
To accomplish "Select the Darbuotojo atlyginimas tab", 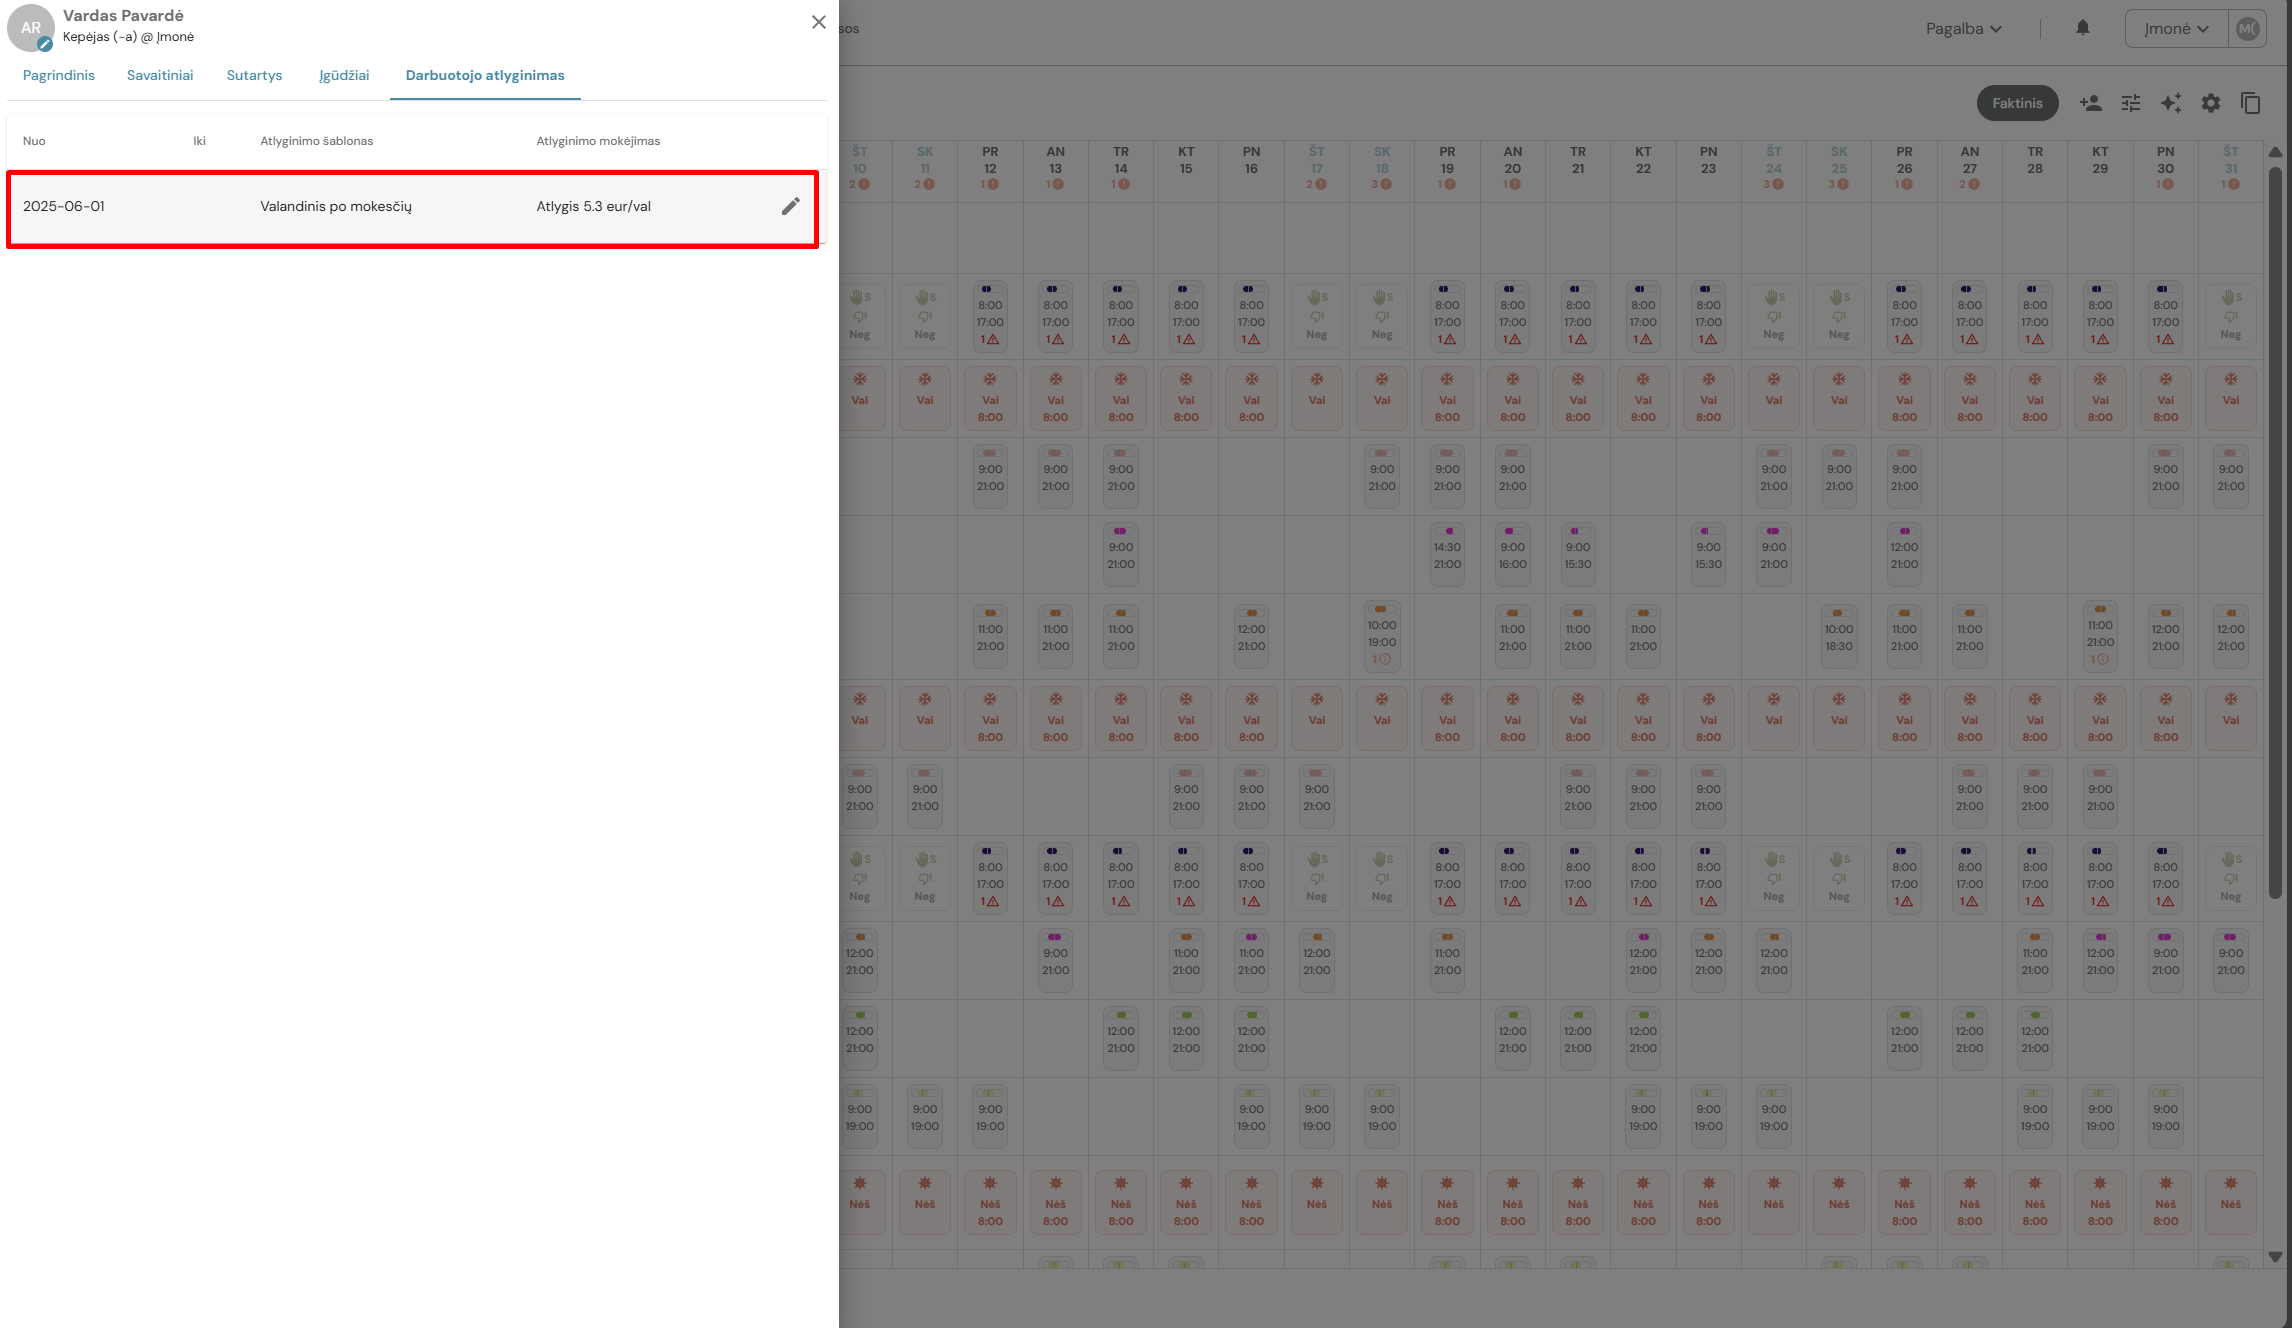I will coord(485,75).
